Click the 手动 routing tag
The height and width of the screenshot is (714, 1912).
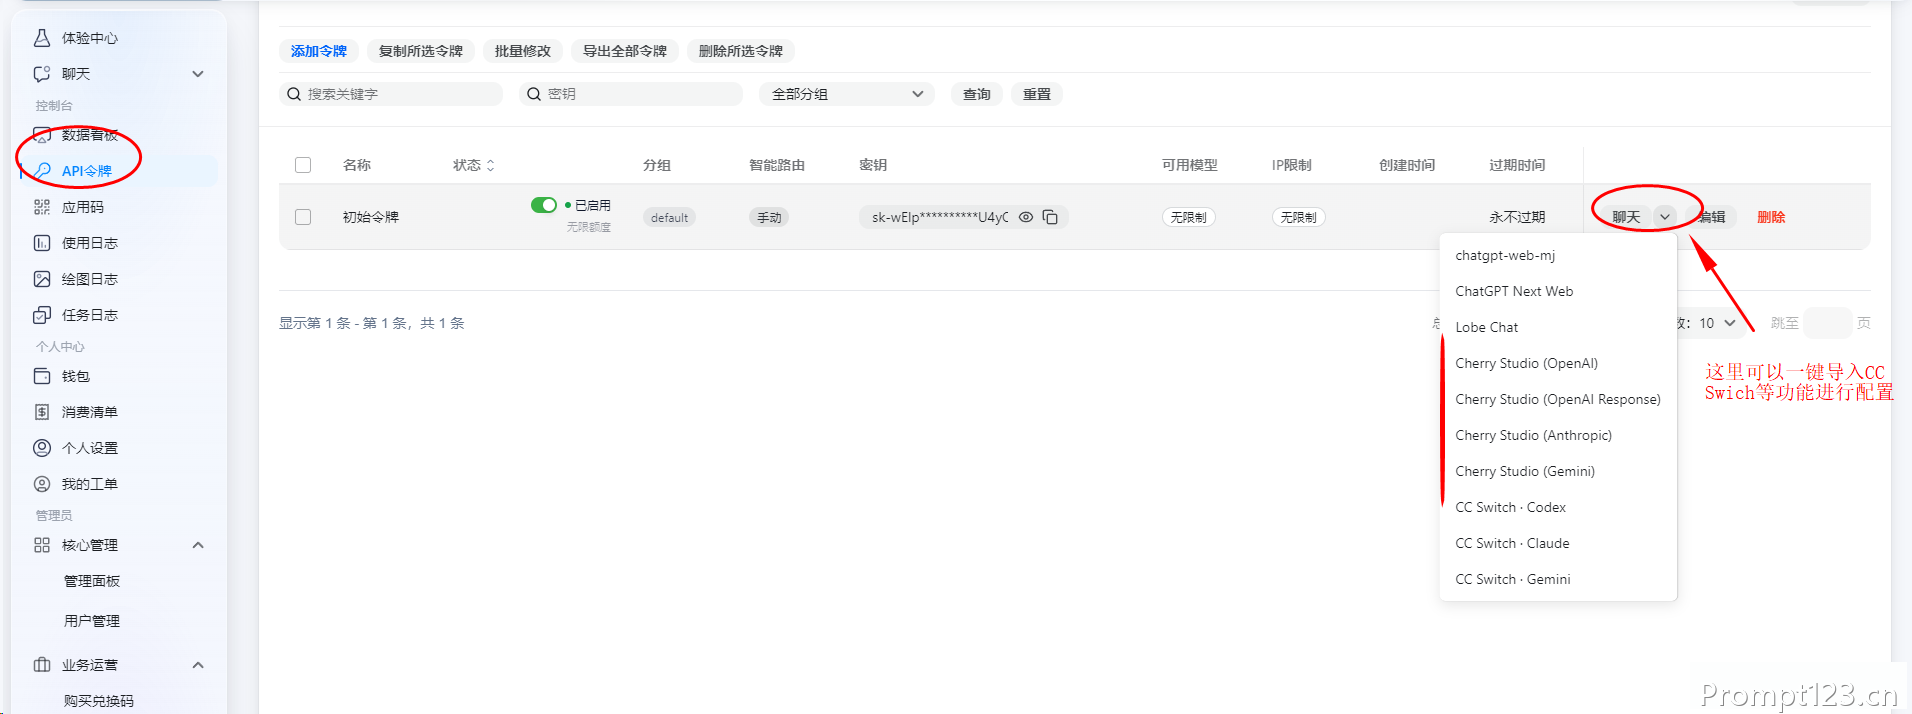tap(769, 217)
